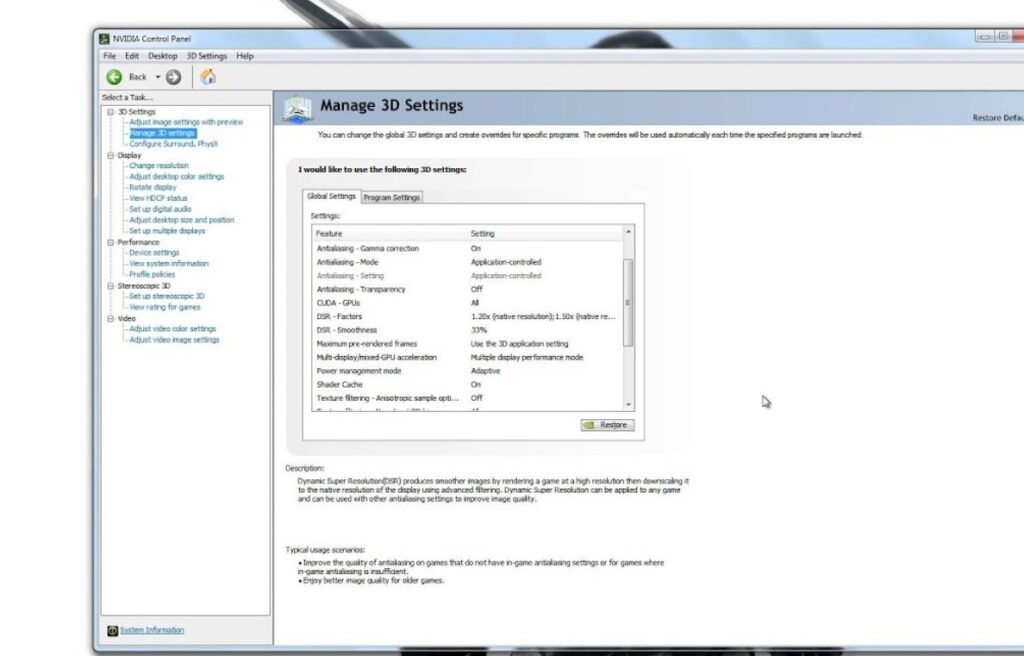The height and width of the screenshot is (656, 1024).
Task: Click Restore Defaults at top right
Action: tap(998, 118)
